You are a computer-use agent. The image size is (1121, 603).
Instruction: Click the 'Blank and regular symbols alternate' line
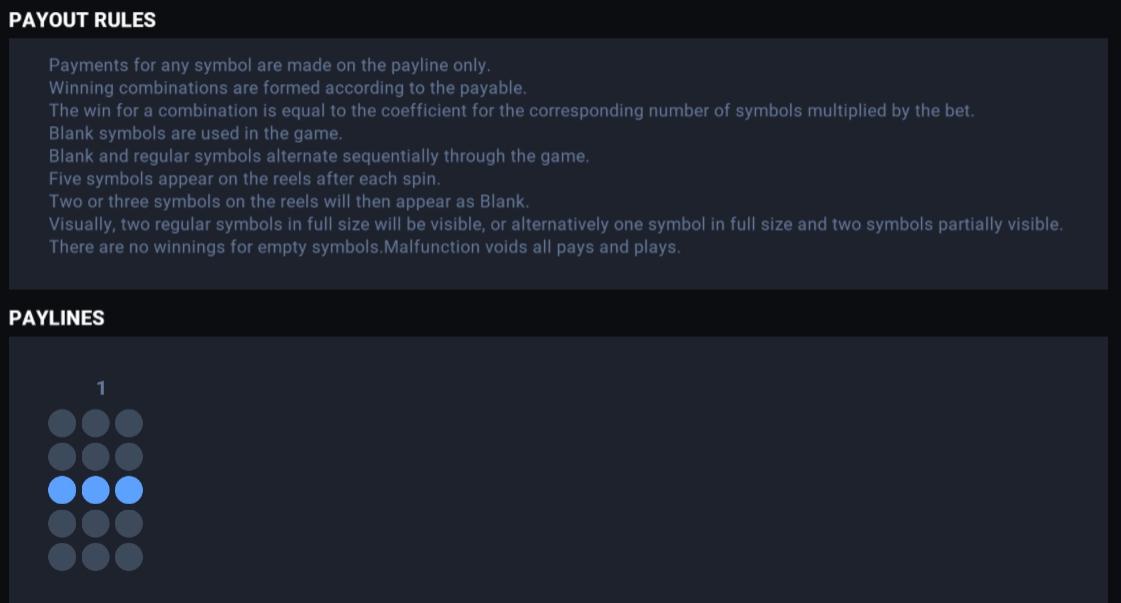pyautogui.click(x=319, y=156)
